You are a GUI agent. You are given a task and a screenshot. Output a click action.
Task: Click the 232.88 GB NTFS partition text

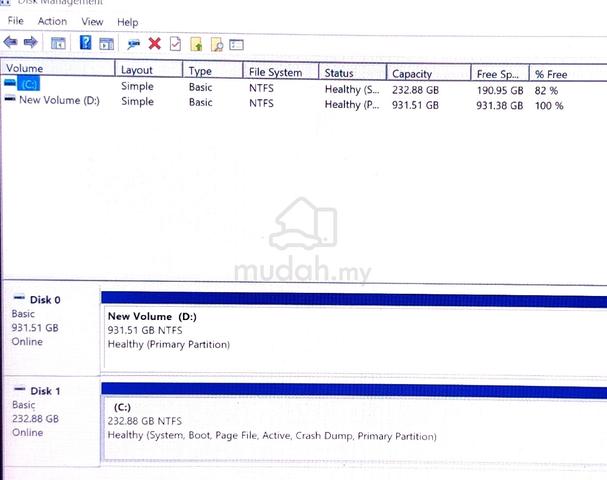tap(145, 421)
